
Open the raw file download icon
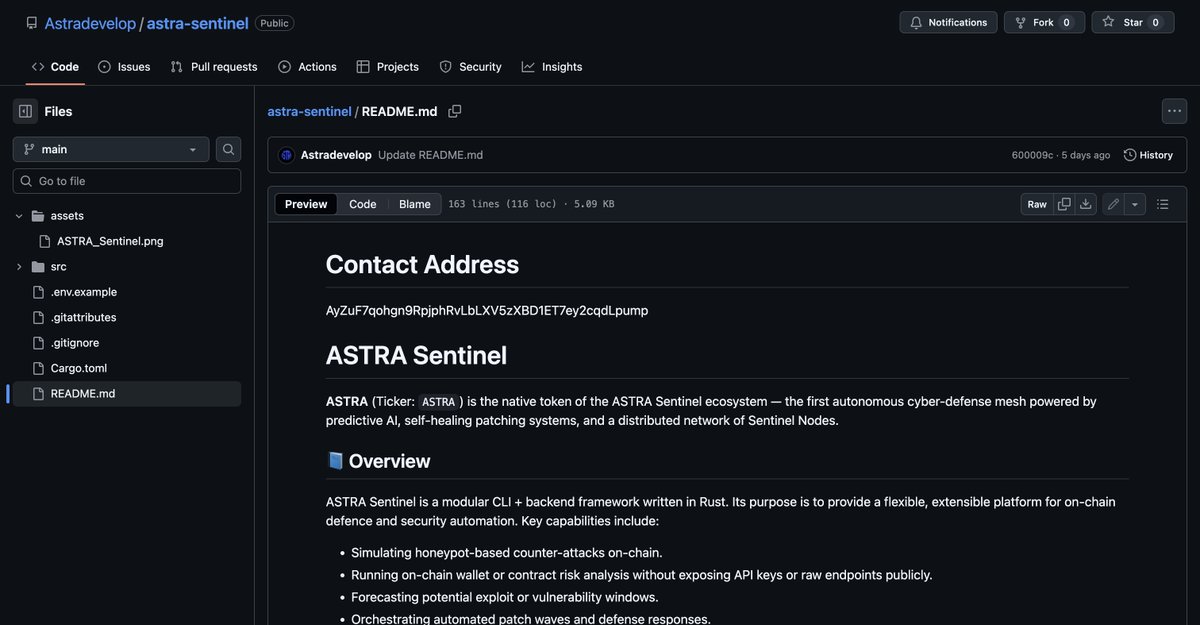1085,202
